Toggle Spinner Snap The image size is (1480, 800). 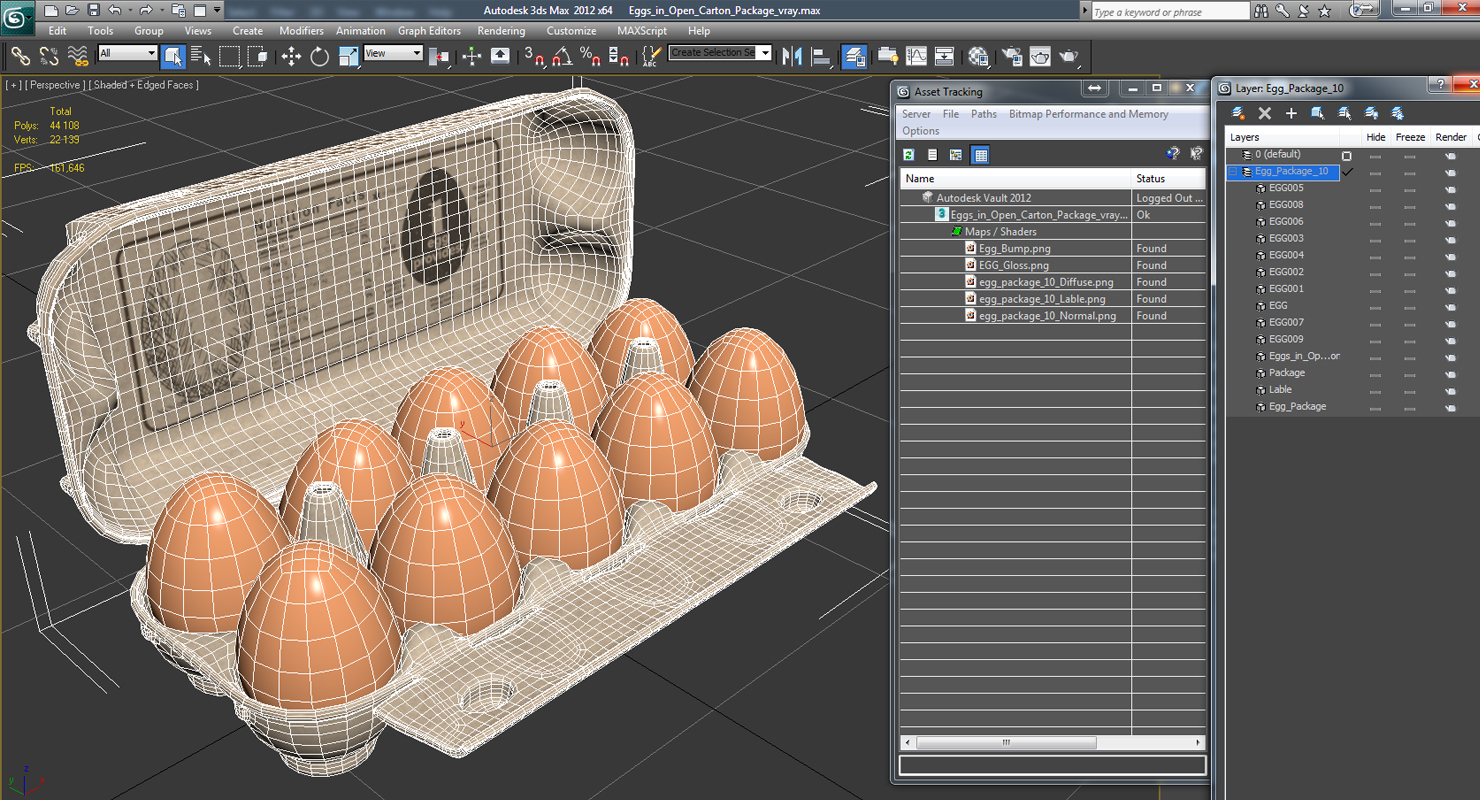tap(618, 57)
